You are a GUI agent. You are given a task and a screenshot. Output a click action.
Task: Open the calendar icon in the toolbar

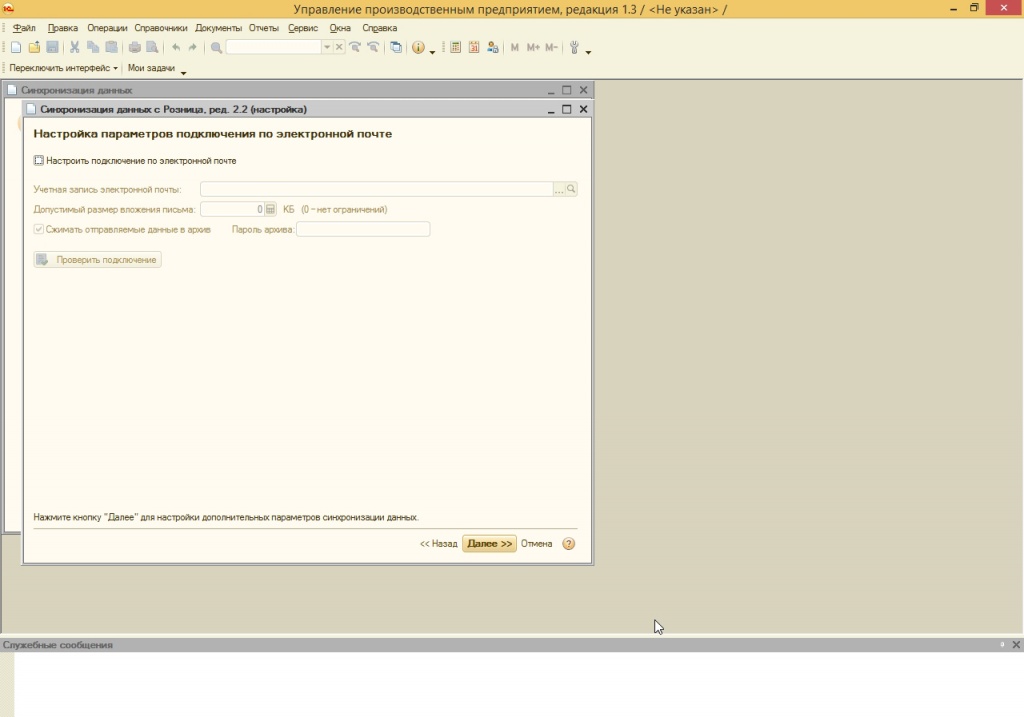click(x=474, y=47)
